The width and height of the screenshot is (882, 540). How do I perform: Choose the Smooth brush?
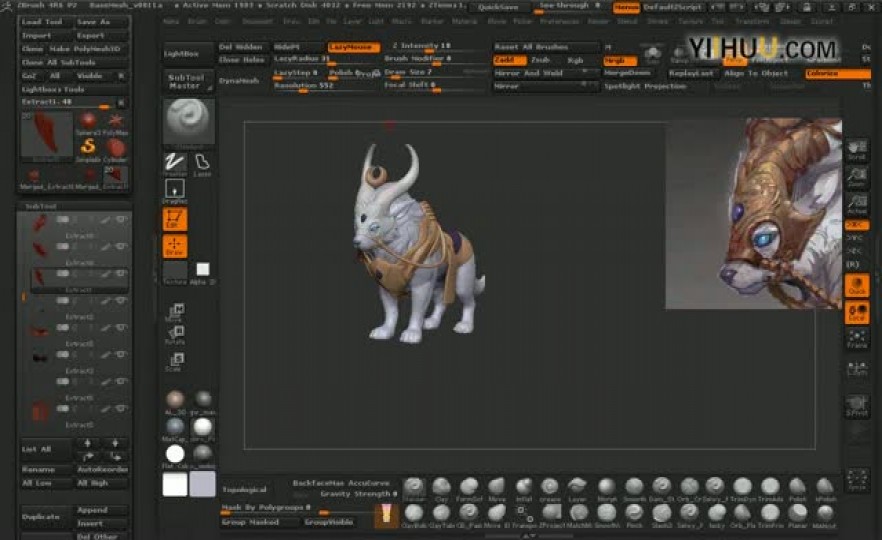(x=634, y=489)
